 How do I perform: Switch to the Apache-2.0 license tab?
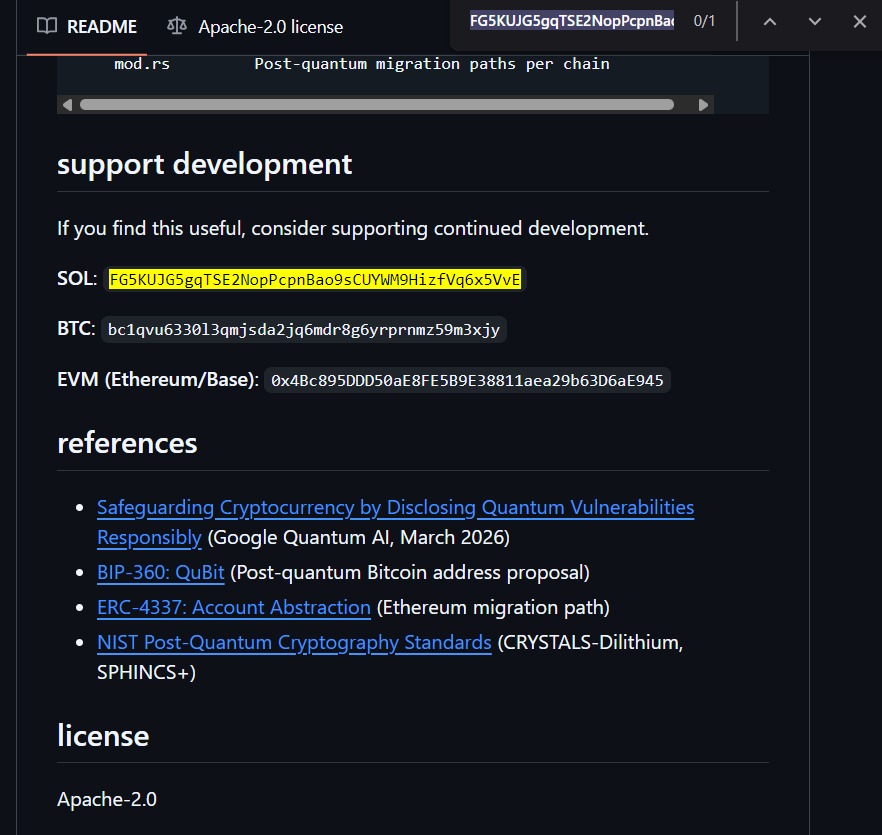pos(255,26)
